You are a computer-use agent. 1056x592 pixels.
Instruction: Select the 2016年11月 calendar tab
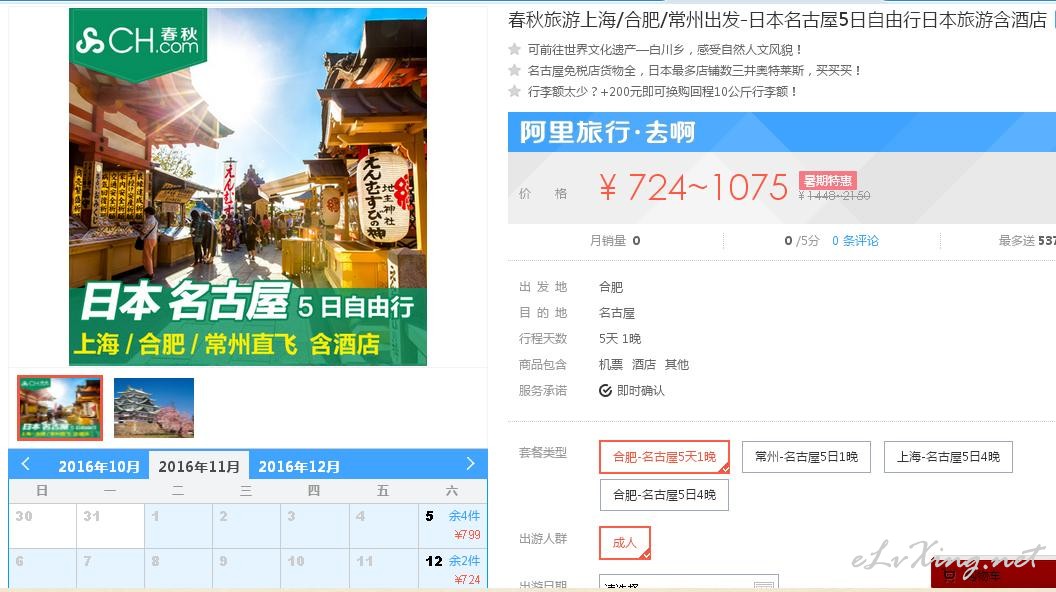pos(199,466)
